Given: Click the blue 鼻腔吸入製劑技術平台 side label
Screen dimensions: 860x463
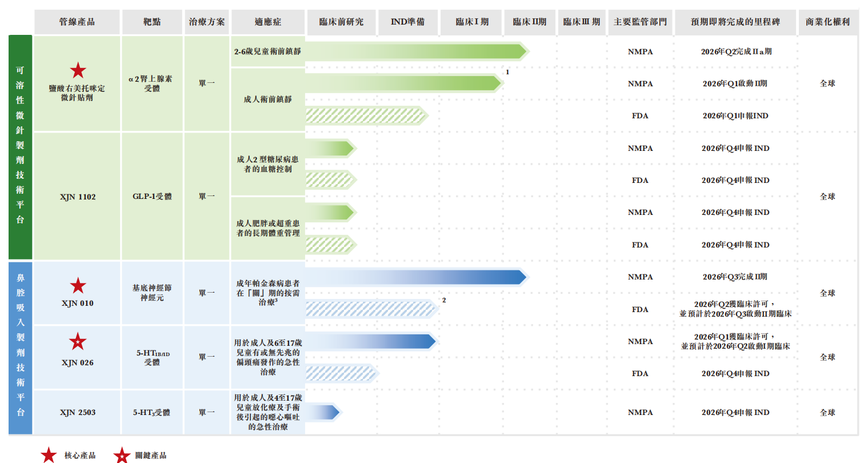Looking at the screenshot, I should pyautogui.click(x=20, y=347).
